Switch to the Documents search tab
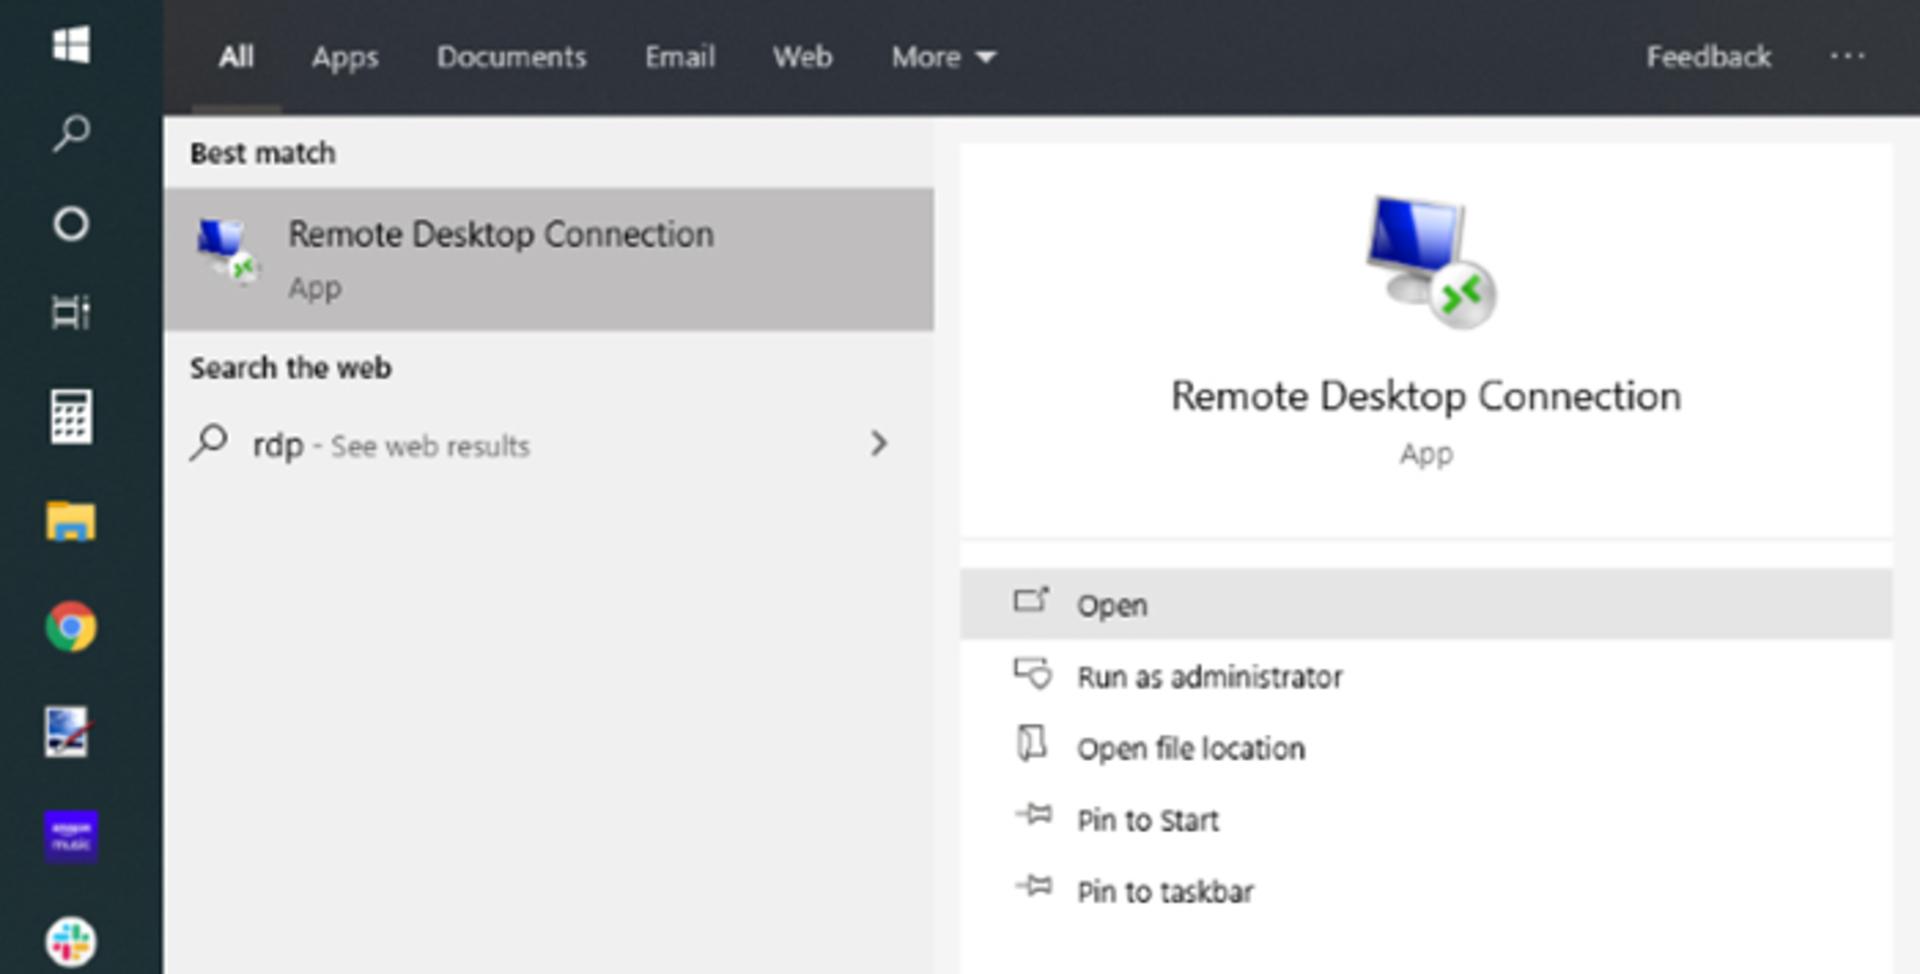Screen dimensions: 1920x974 point(512,57)
